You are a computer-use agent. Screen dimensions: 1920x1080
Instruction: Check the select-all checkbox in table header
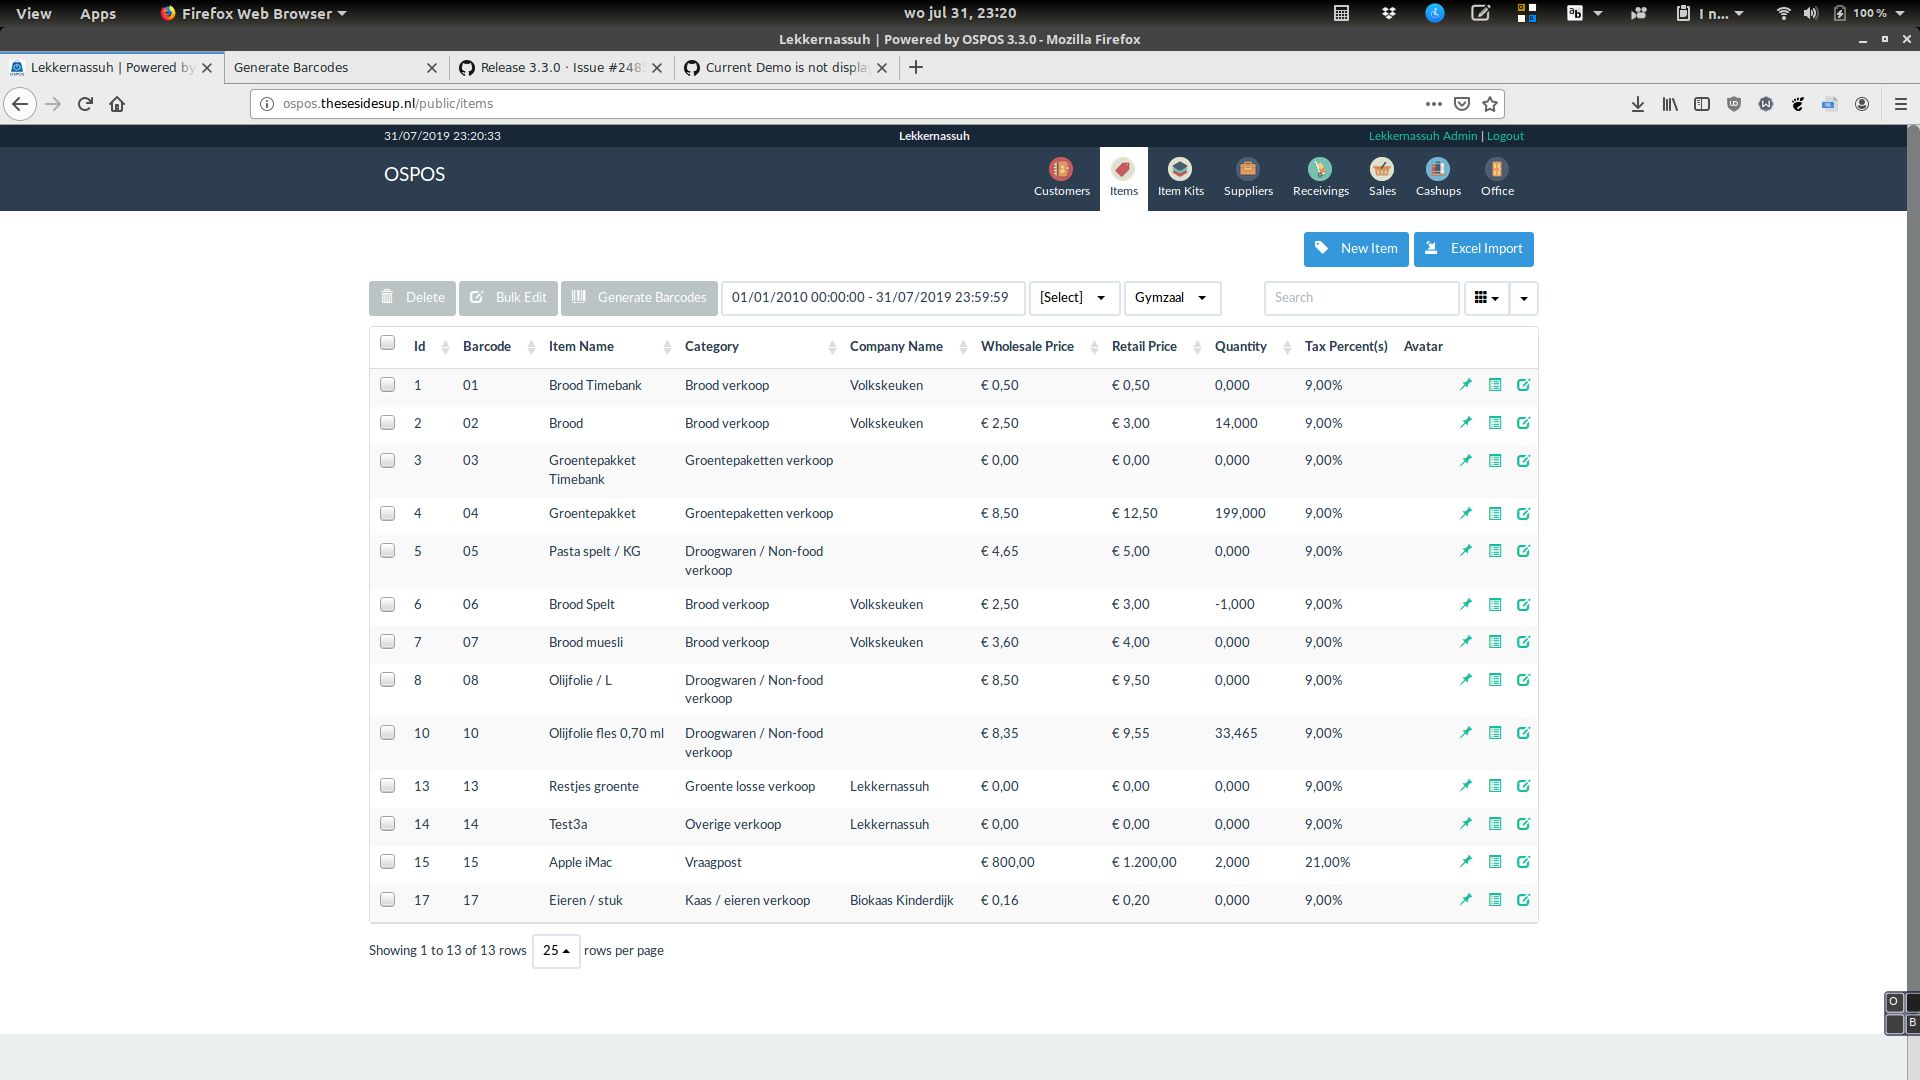click(x=387, y=343)
